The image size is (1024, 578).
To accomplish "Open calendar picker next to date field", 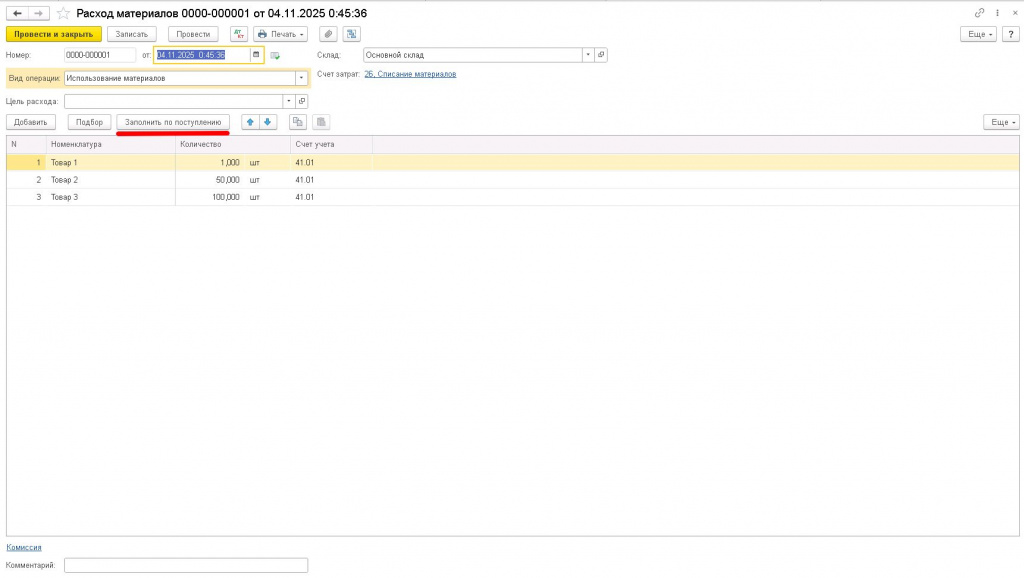I will click(256, 55).
